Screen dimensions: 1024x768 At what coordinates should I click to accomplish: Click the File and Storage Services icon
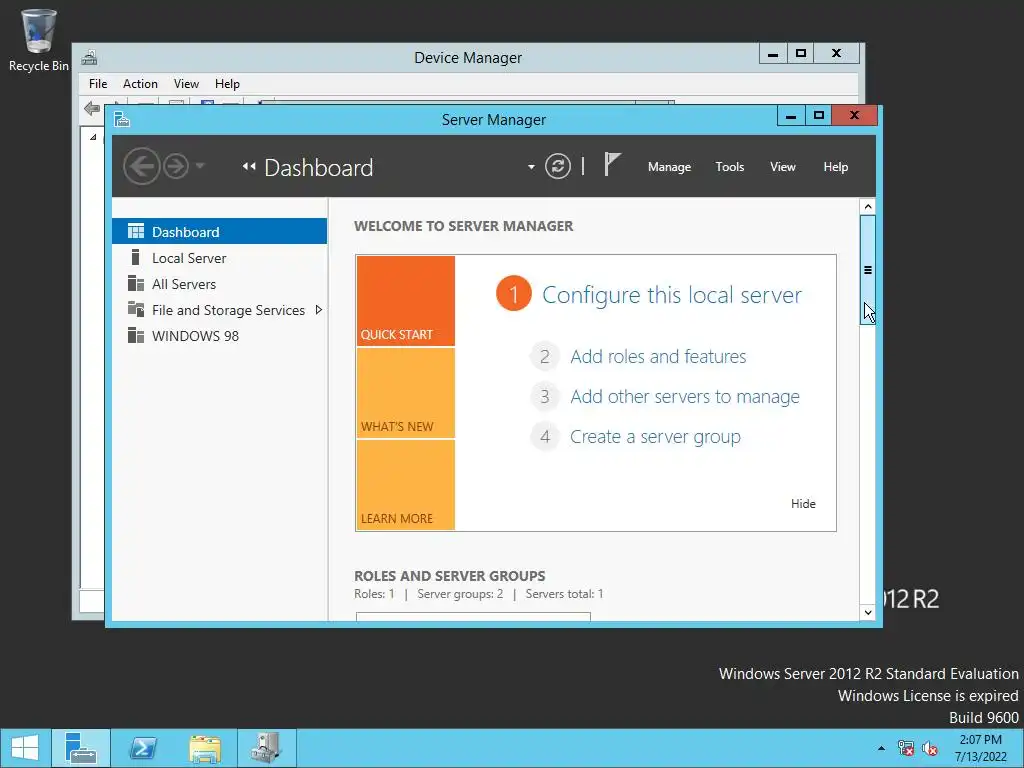point(136,309)
